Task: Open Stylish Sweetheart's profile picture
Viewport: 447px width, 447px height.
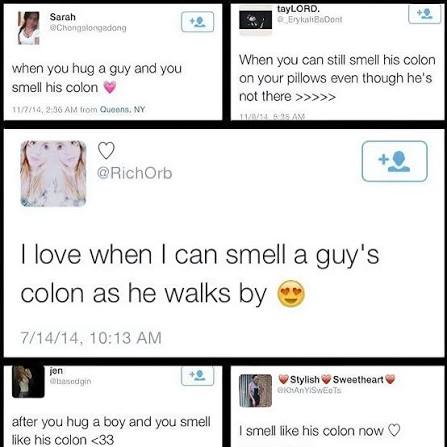Action: click(256, 391)
